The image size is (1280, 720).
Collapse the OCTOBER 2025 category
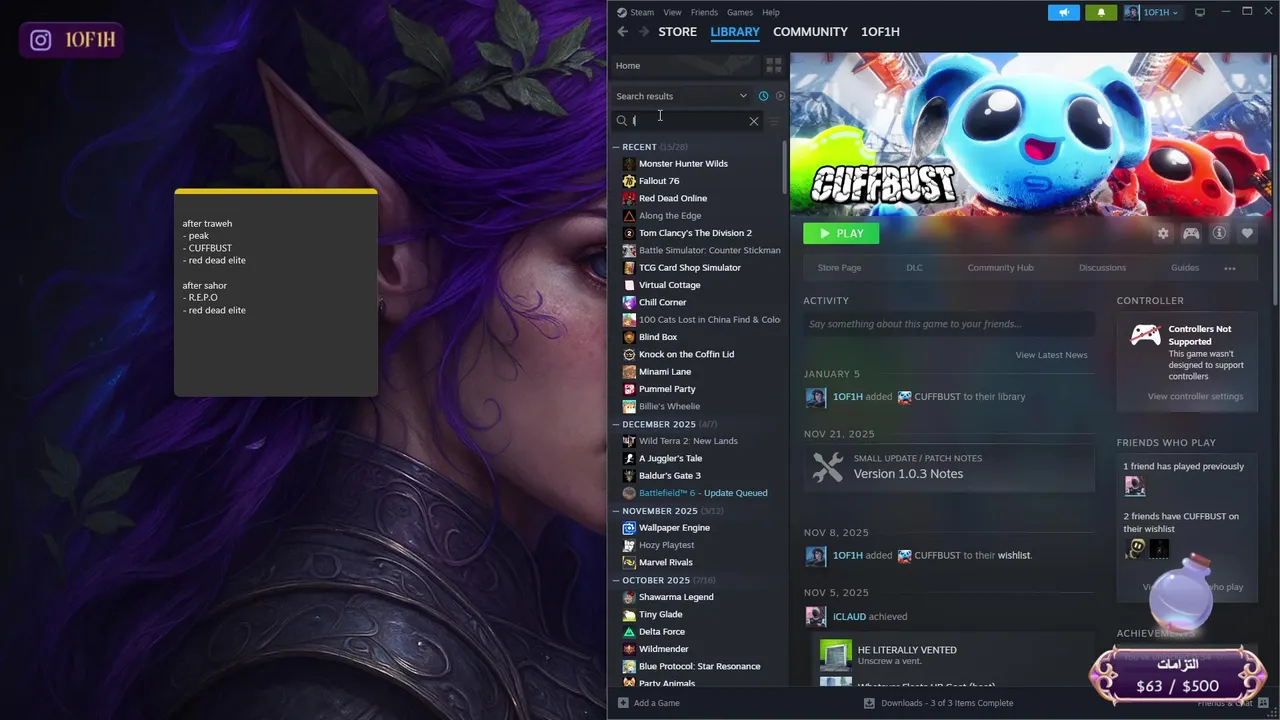point(617,580)
